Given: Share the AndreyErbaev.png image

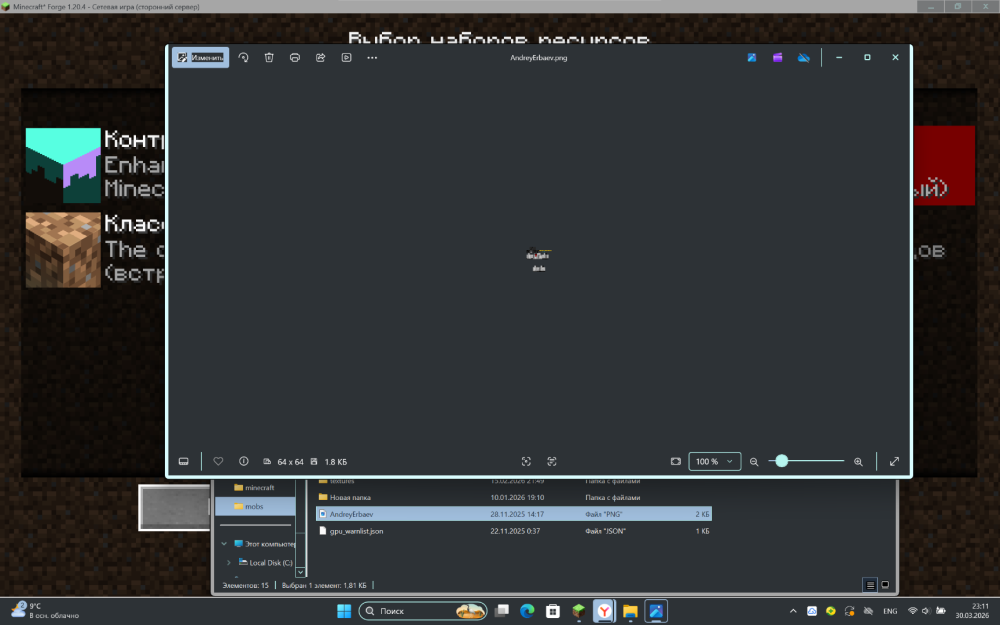Looking at the screenshot, I should pos(321,57).
